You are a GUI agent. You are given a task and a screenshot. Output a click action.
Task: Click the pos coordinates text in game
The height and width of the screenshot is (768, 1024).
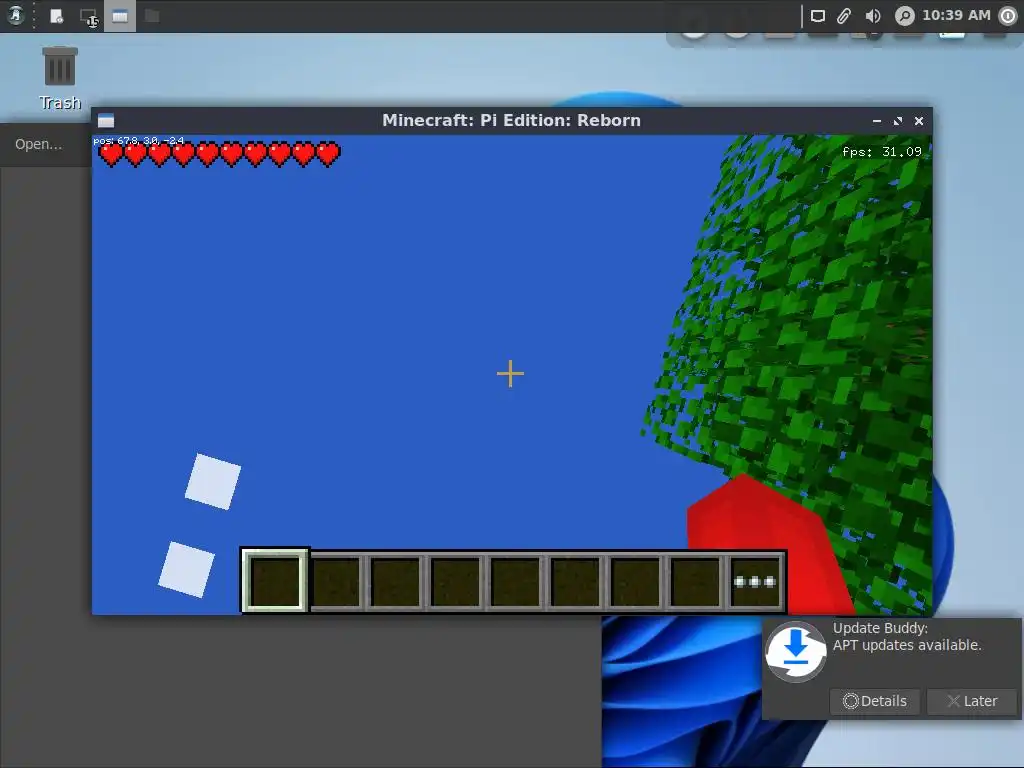[x=138, y=140]
